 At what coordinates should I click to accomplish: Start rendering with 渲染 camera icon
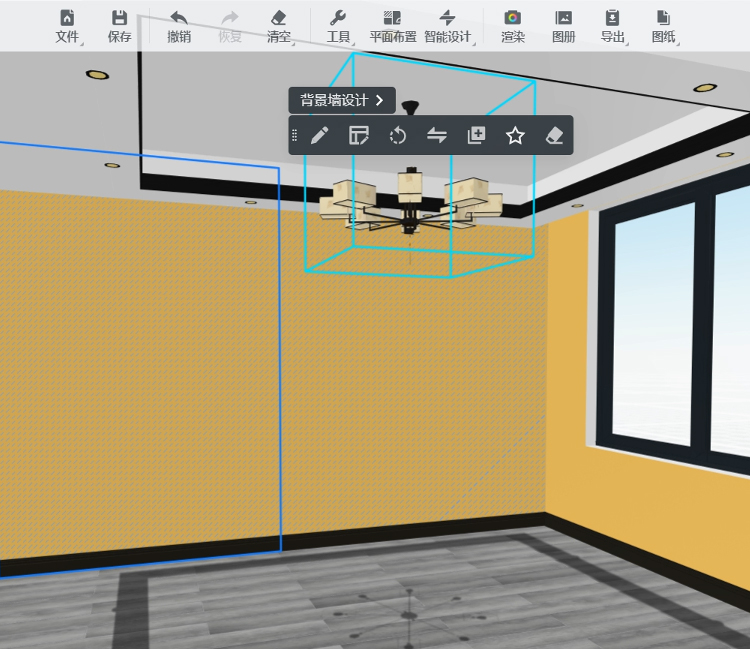[x=513, y=27]
